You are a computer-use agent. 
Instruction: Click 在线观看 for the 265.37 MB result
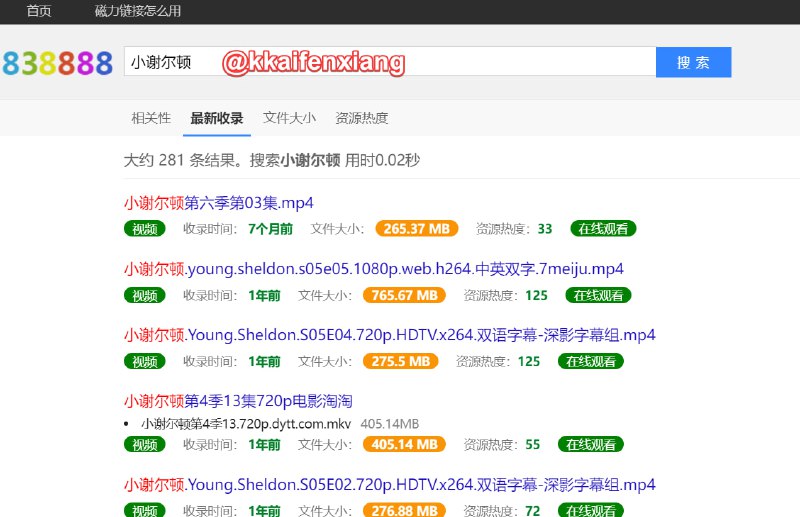[604, 229]
